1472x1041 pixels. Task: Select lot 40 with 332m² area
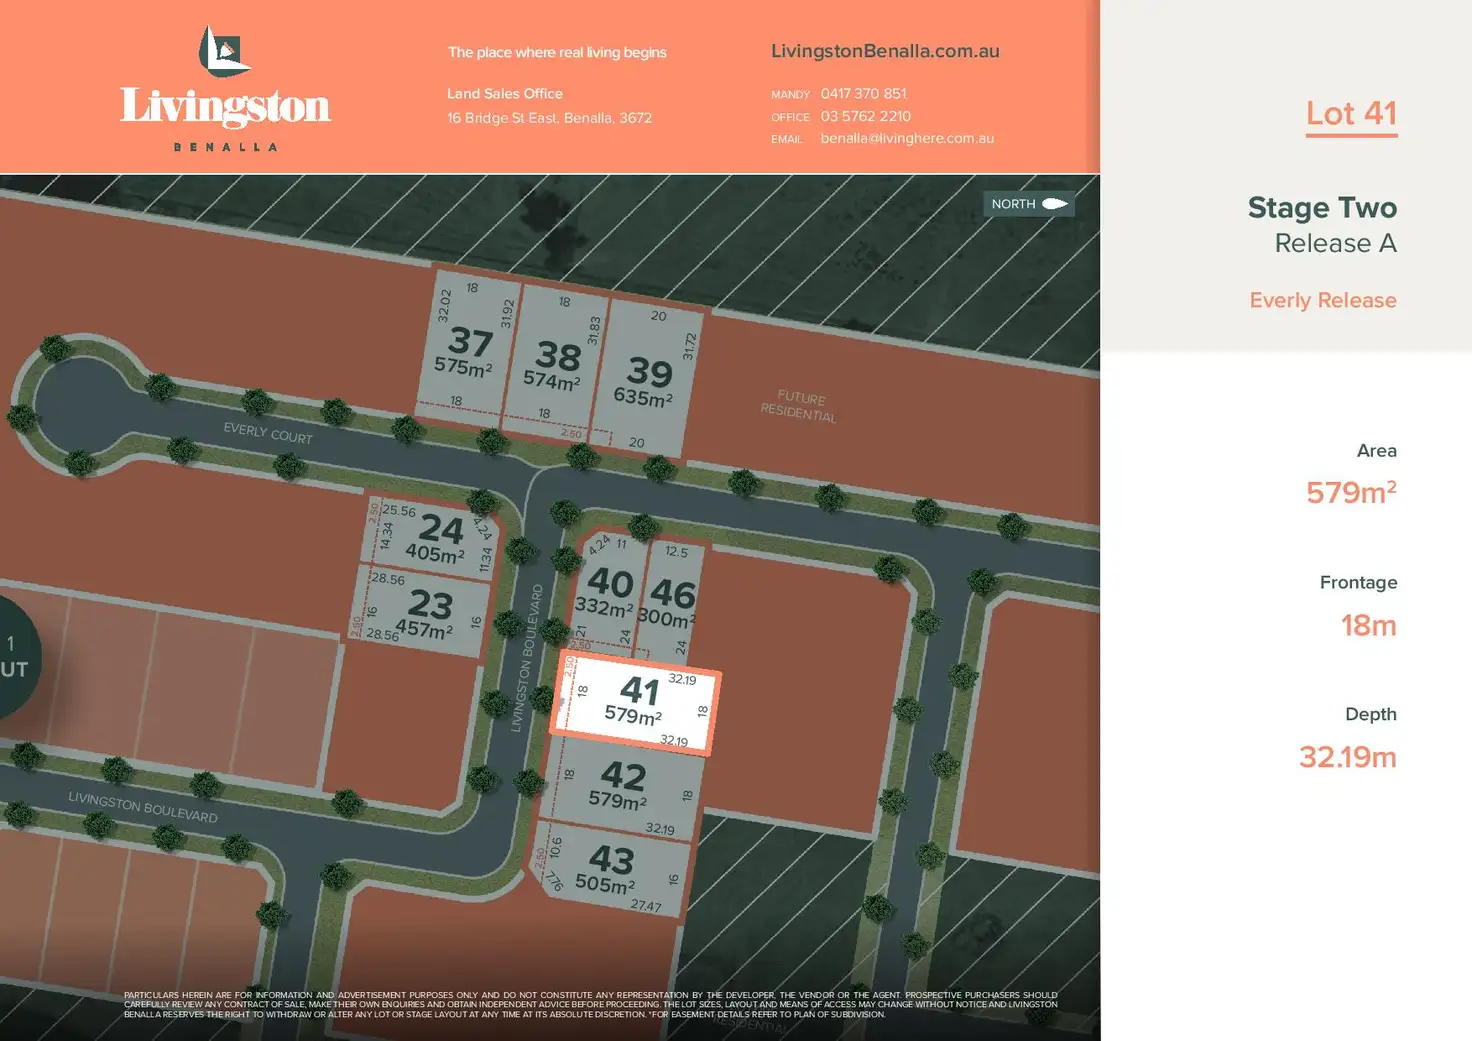(607, 592)
